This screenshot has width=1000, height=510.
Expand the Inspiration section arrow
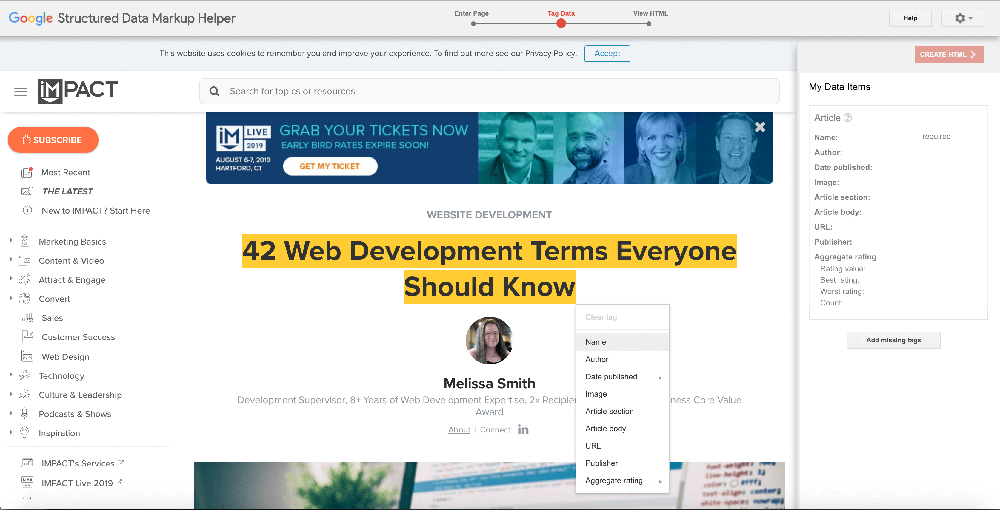tap(10, 433)
